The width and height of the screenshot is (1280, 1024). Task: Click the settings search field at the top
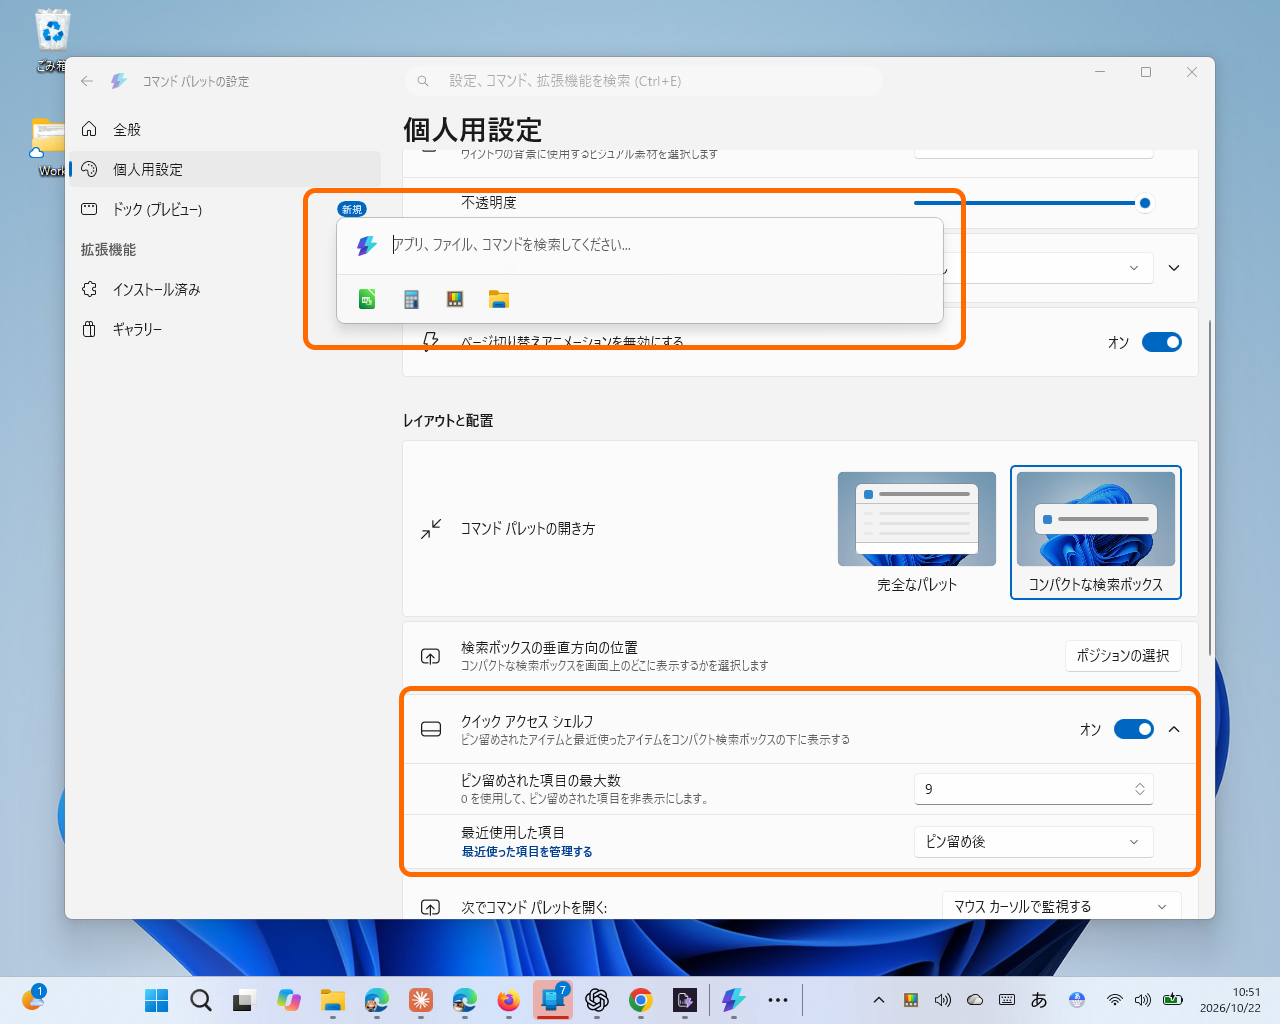(x=644, y=81)
